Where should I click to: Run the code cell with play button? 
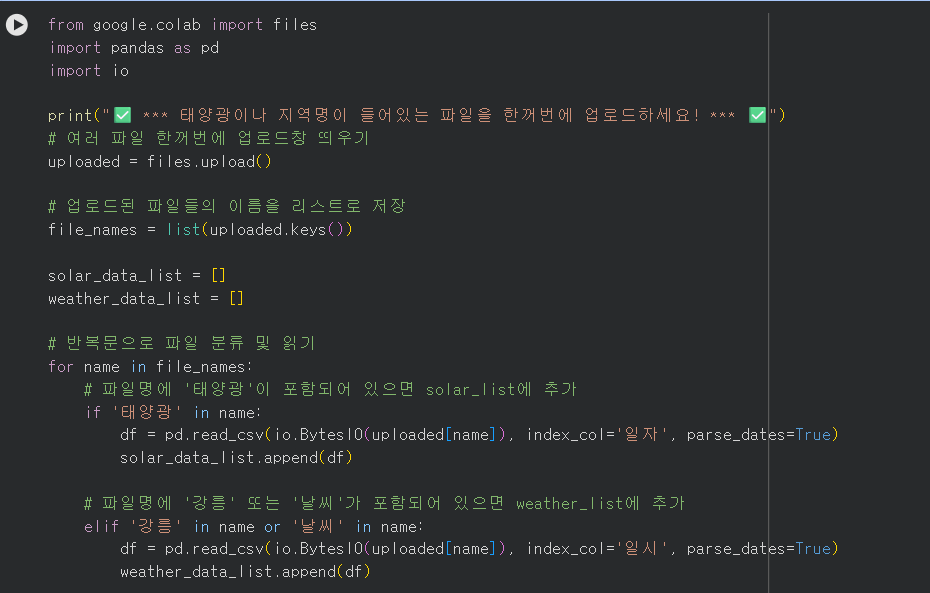(x=17, y=25)
